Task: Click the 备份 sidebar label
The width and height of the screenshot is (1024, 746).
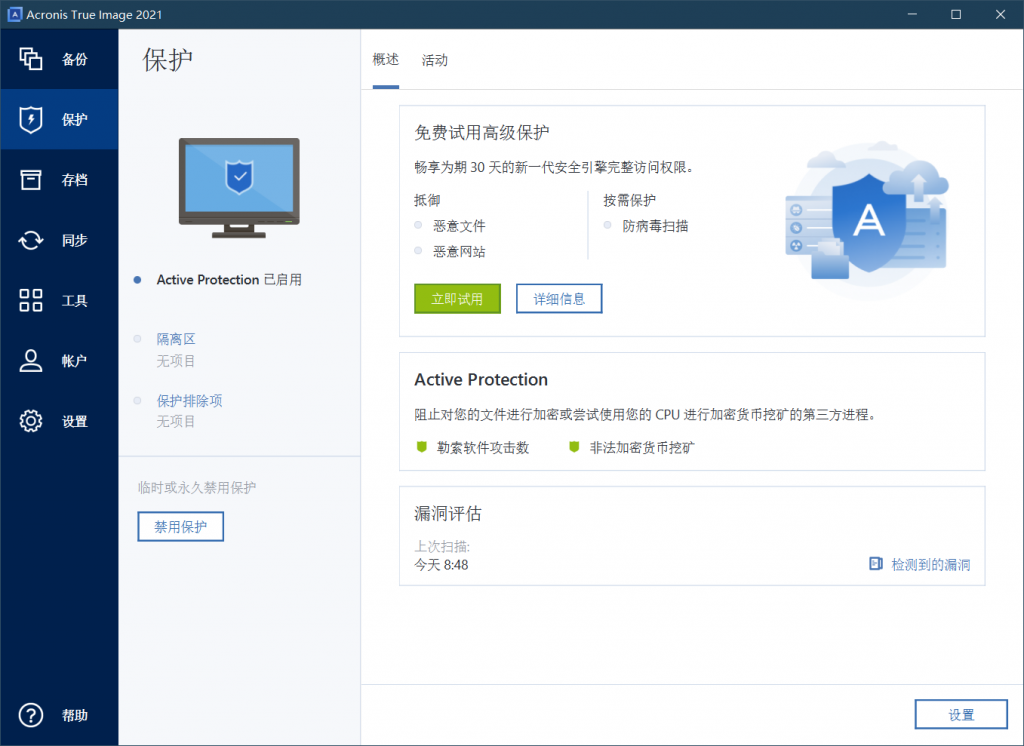Action: 74,59
